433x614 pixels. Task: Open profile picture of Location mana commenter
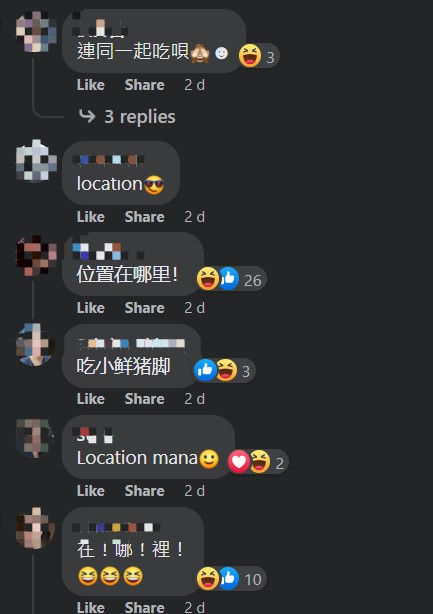coord(35,438)
